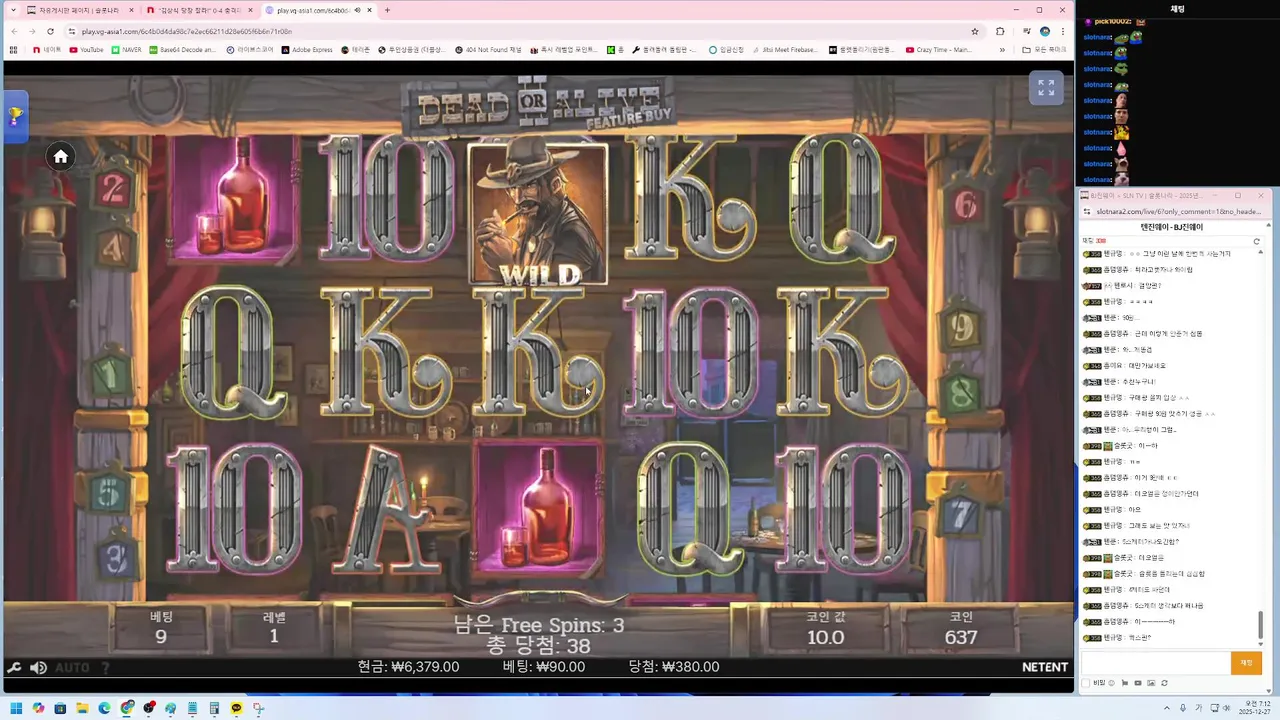Open a new browser tab

(x=388, y=10)
